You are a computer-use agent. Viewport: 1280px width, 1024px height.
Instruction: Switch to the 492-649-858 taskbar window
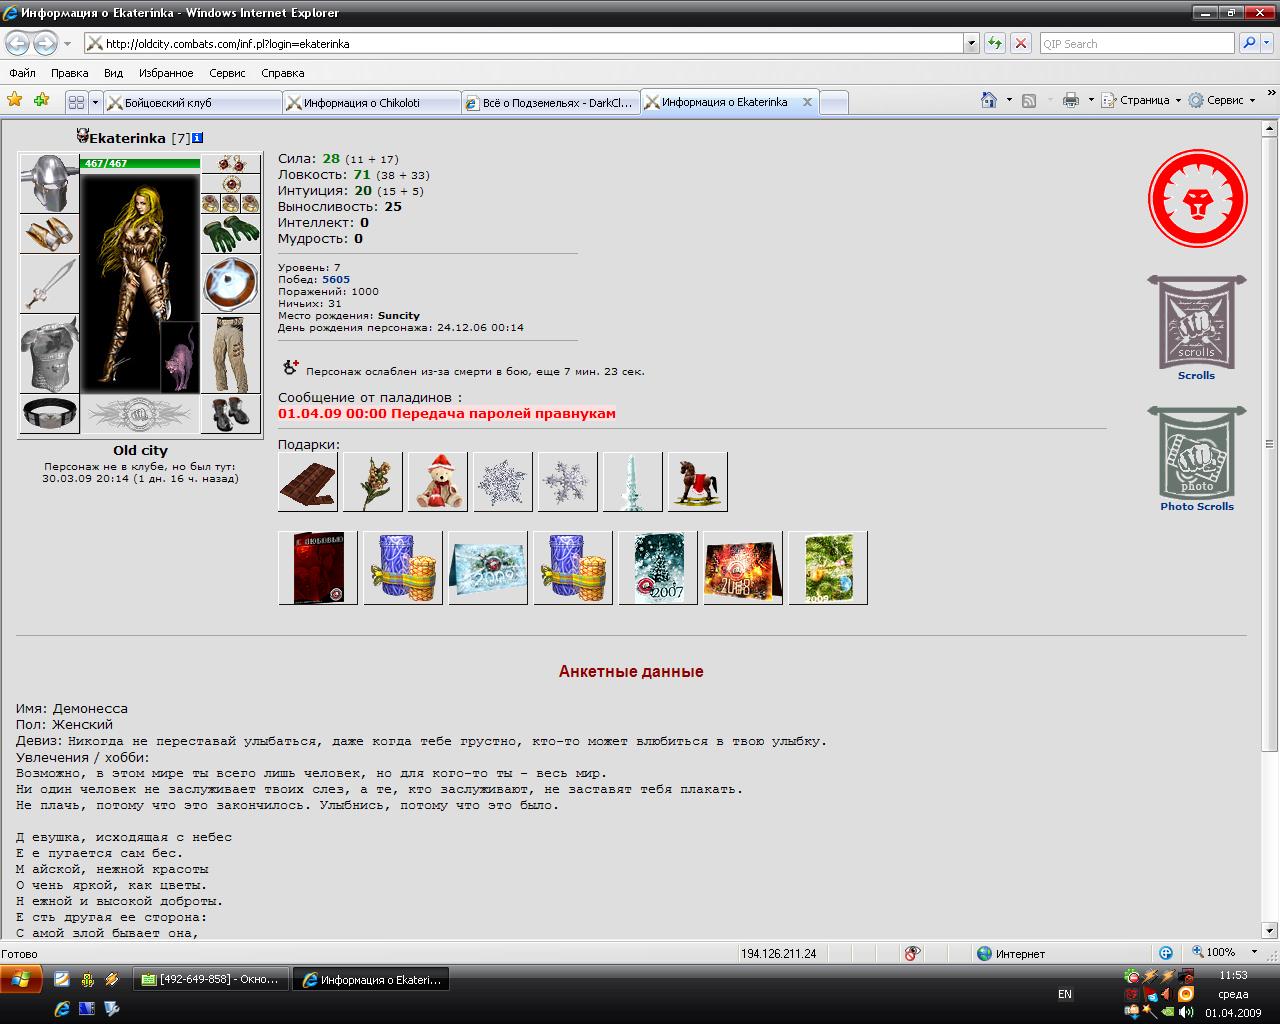[212, 980]
